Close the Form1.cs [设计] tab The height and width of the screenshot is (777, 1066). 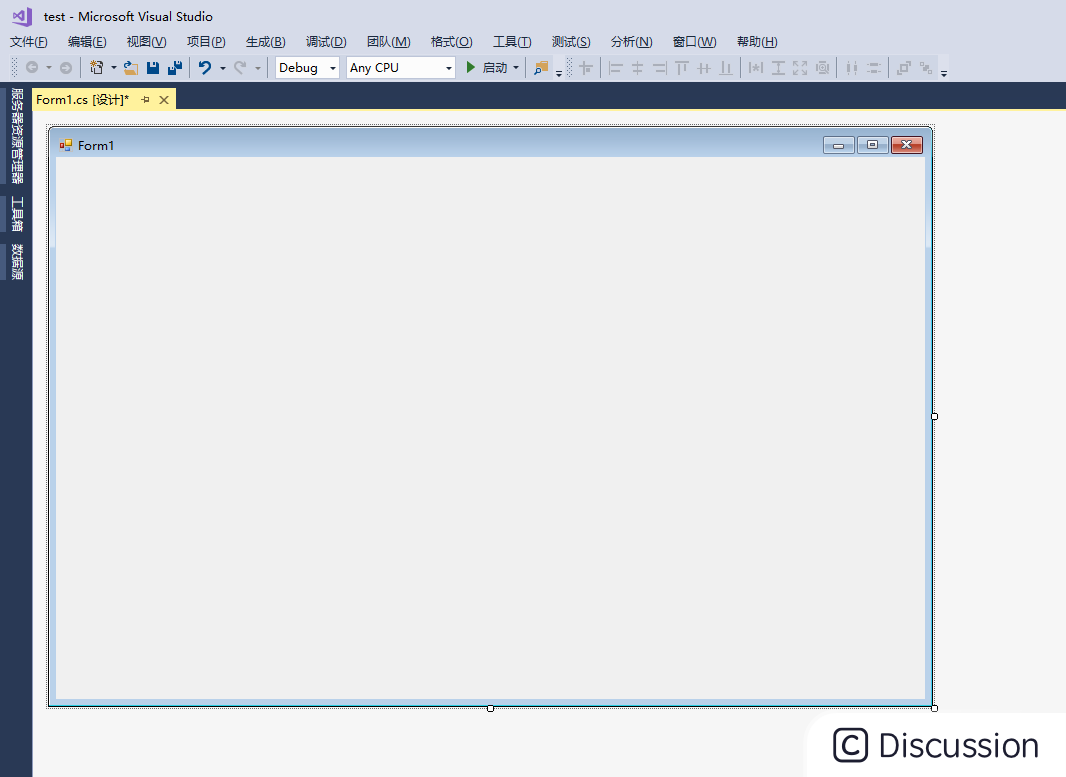click(x=164, y=100)
